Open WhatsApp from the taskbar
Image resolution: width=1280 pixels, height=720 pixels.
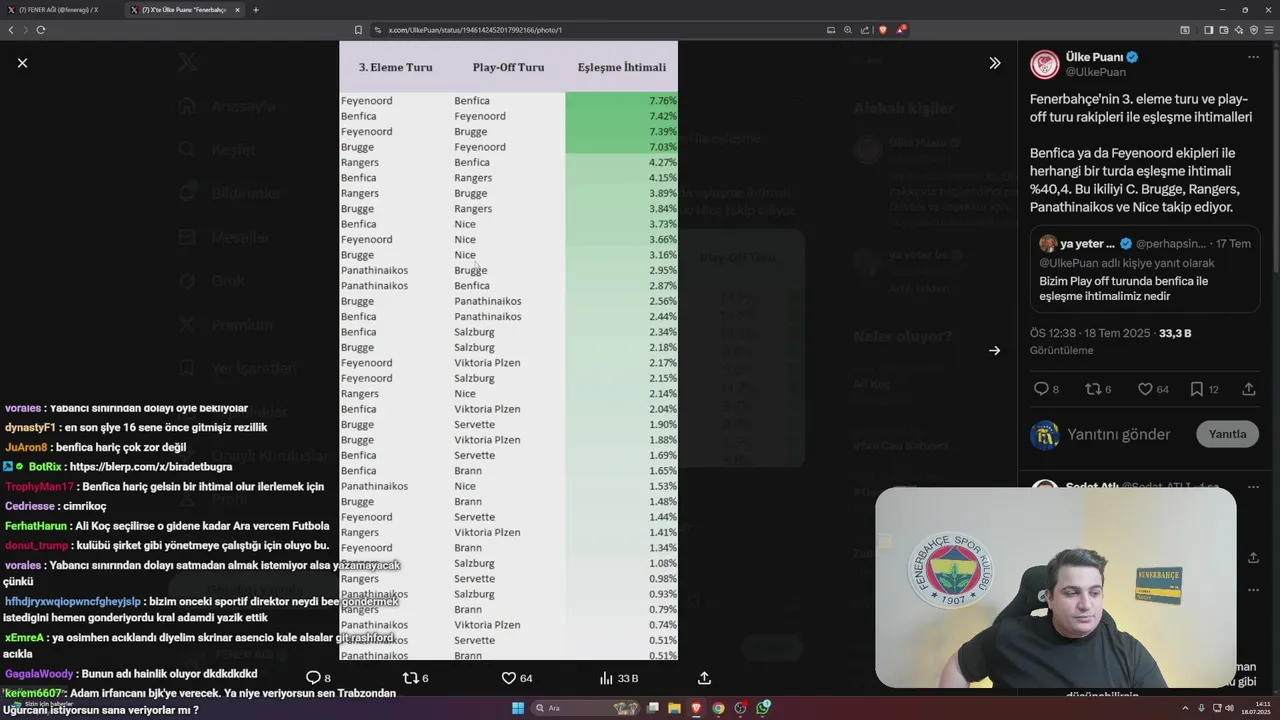(763, 708)
